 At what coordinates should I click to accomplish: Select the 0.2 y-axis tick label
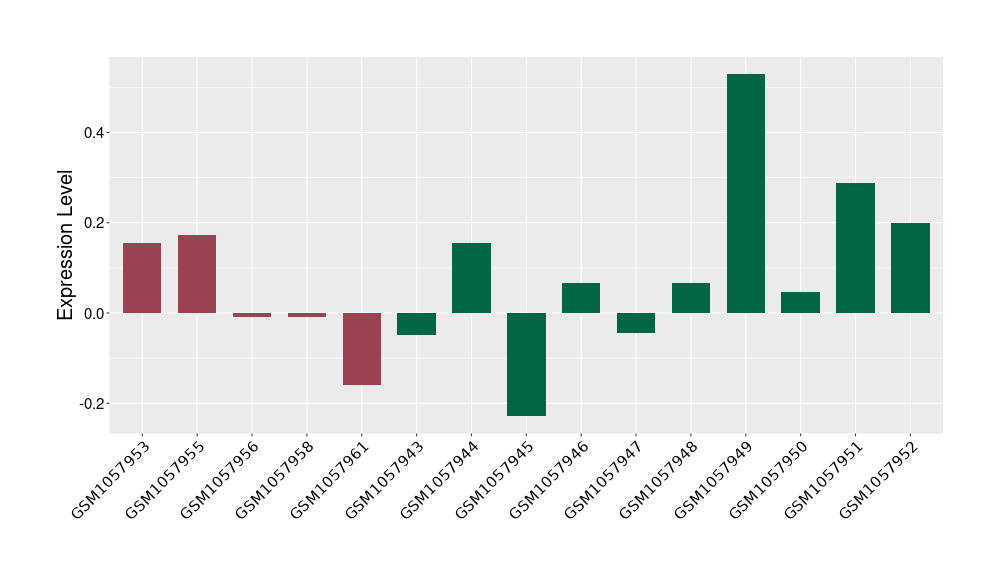[x=94, y=223]
